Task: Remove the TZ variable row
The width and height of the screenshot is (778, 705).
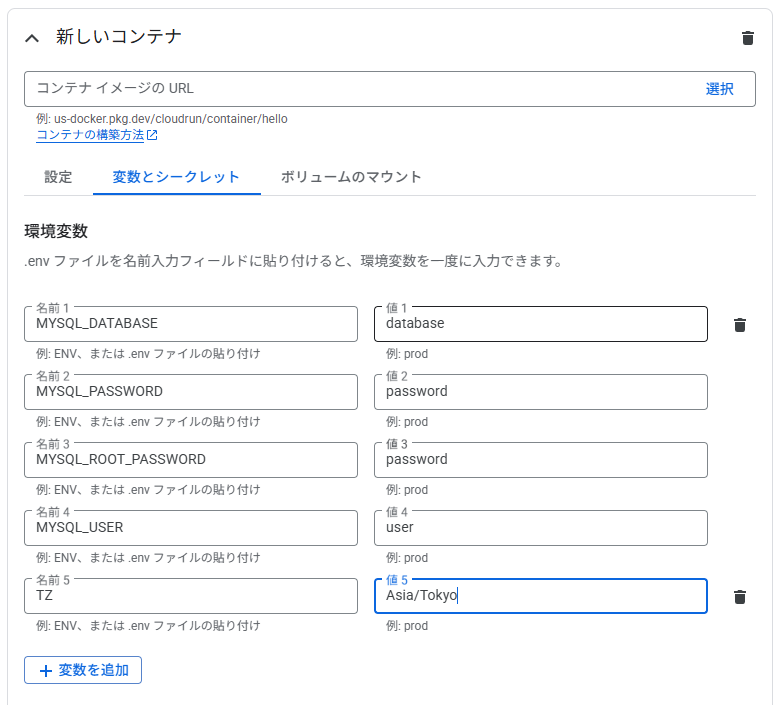Action: [740, 597]
